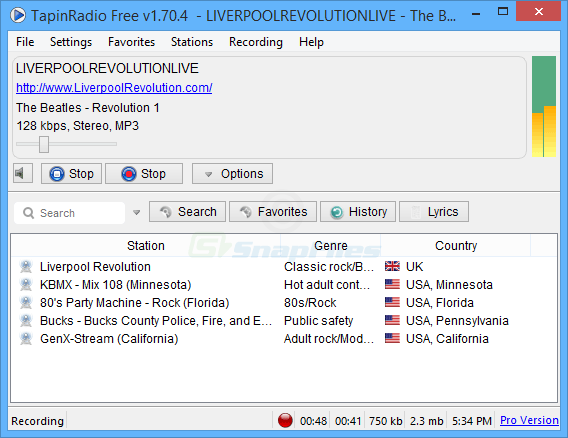Viewport: 568px width, 438px height.
Task: Stop recording with the red Stop button
Action: click(x=144, y=174)
